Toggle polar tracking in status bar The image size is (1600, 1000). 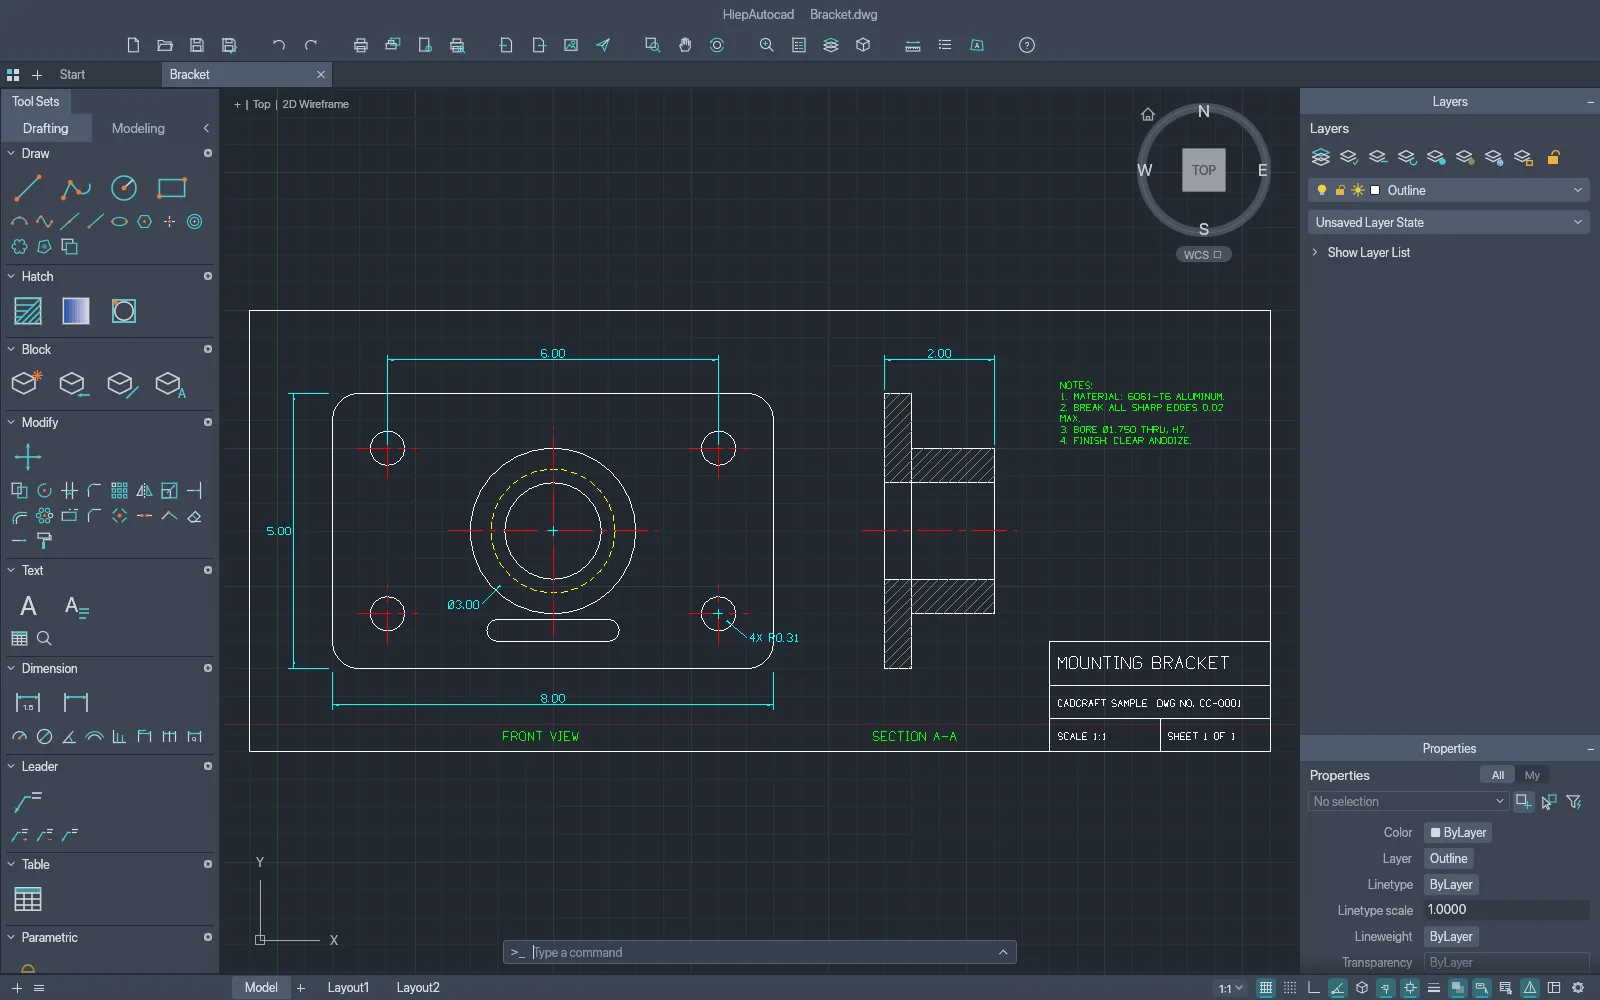1338,988
